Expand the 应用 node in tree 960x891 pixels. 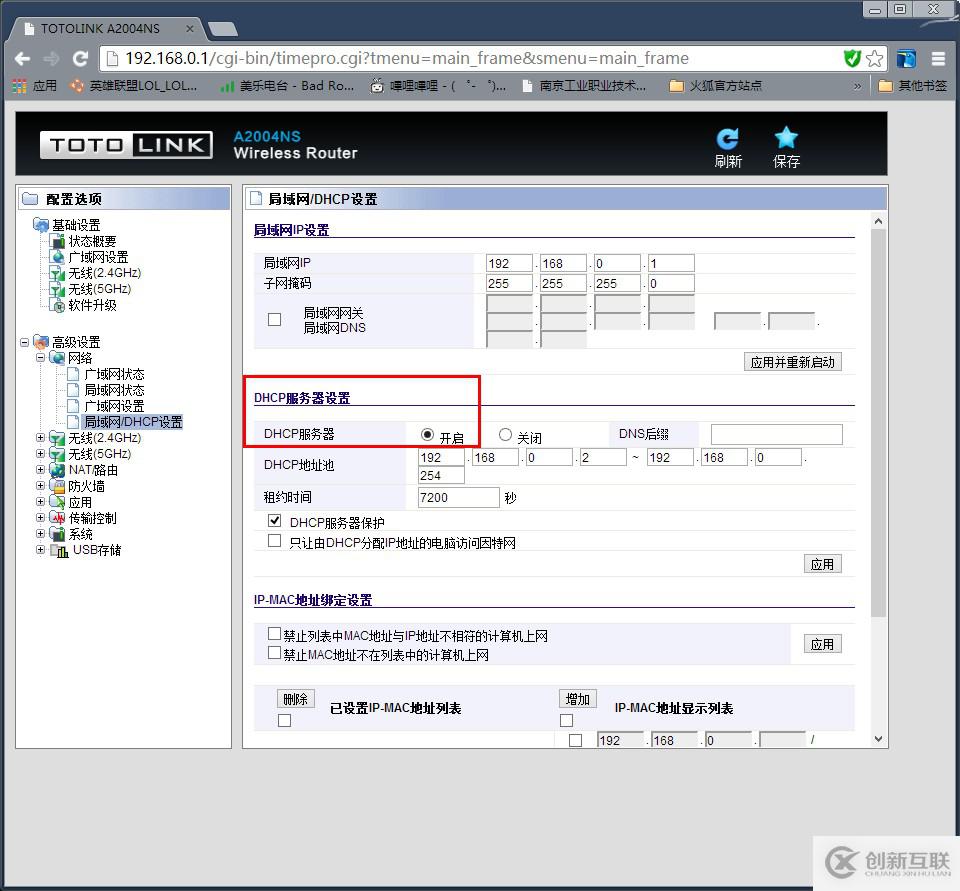coord(40,502)
